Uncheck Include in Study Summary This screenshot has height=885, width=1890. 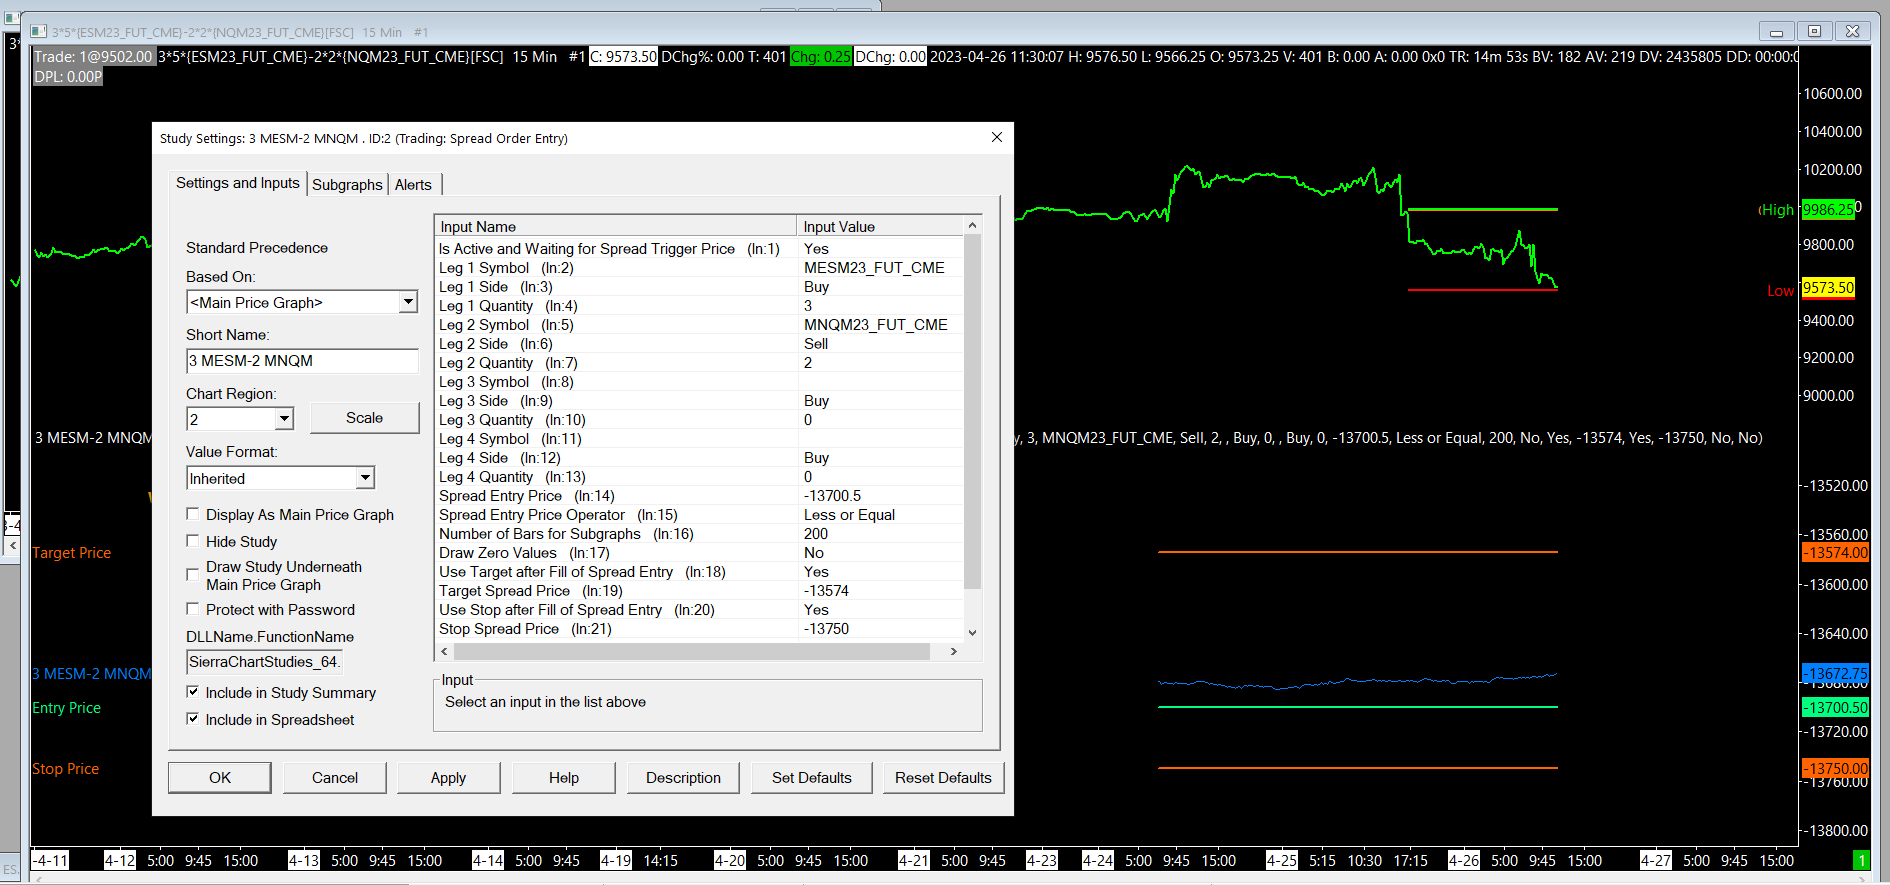click(x=192, y=692)
